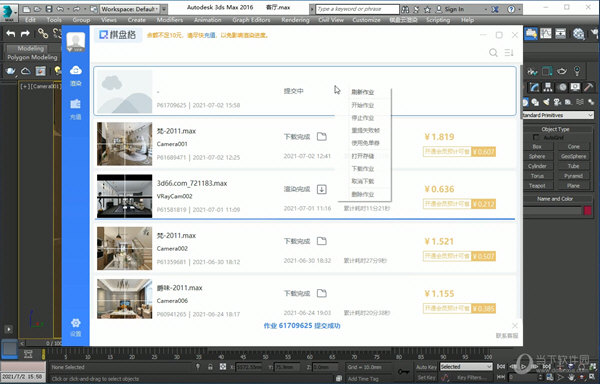Switch to Hierarchy command panel tab
This screenshot has height=384, width=600.
coord(548,87)
